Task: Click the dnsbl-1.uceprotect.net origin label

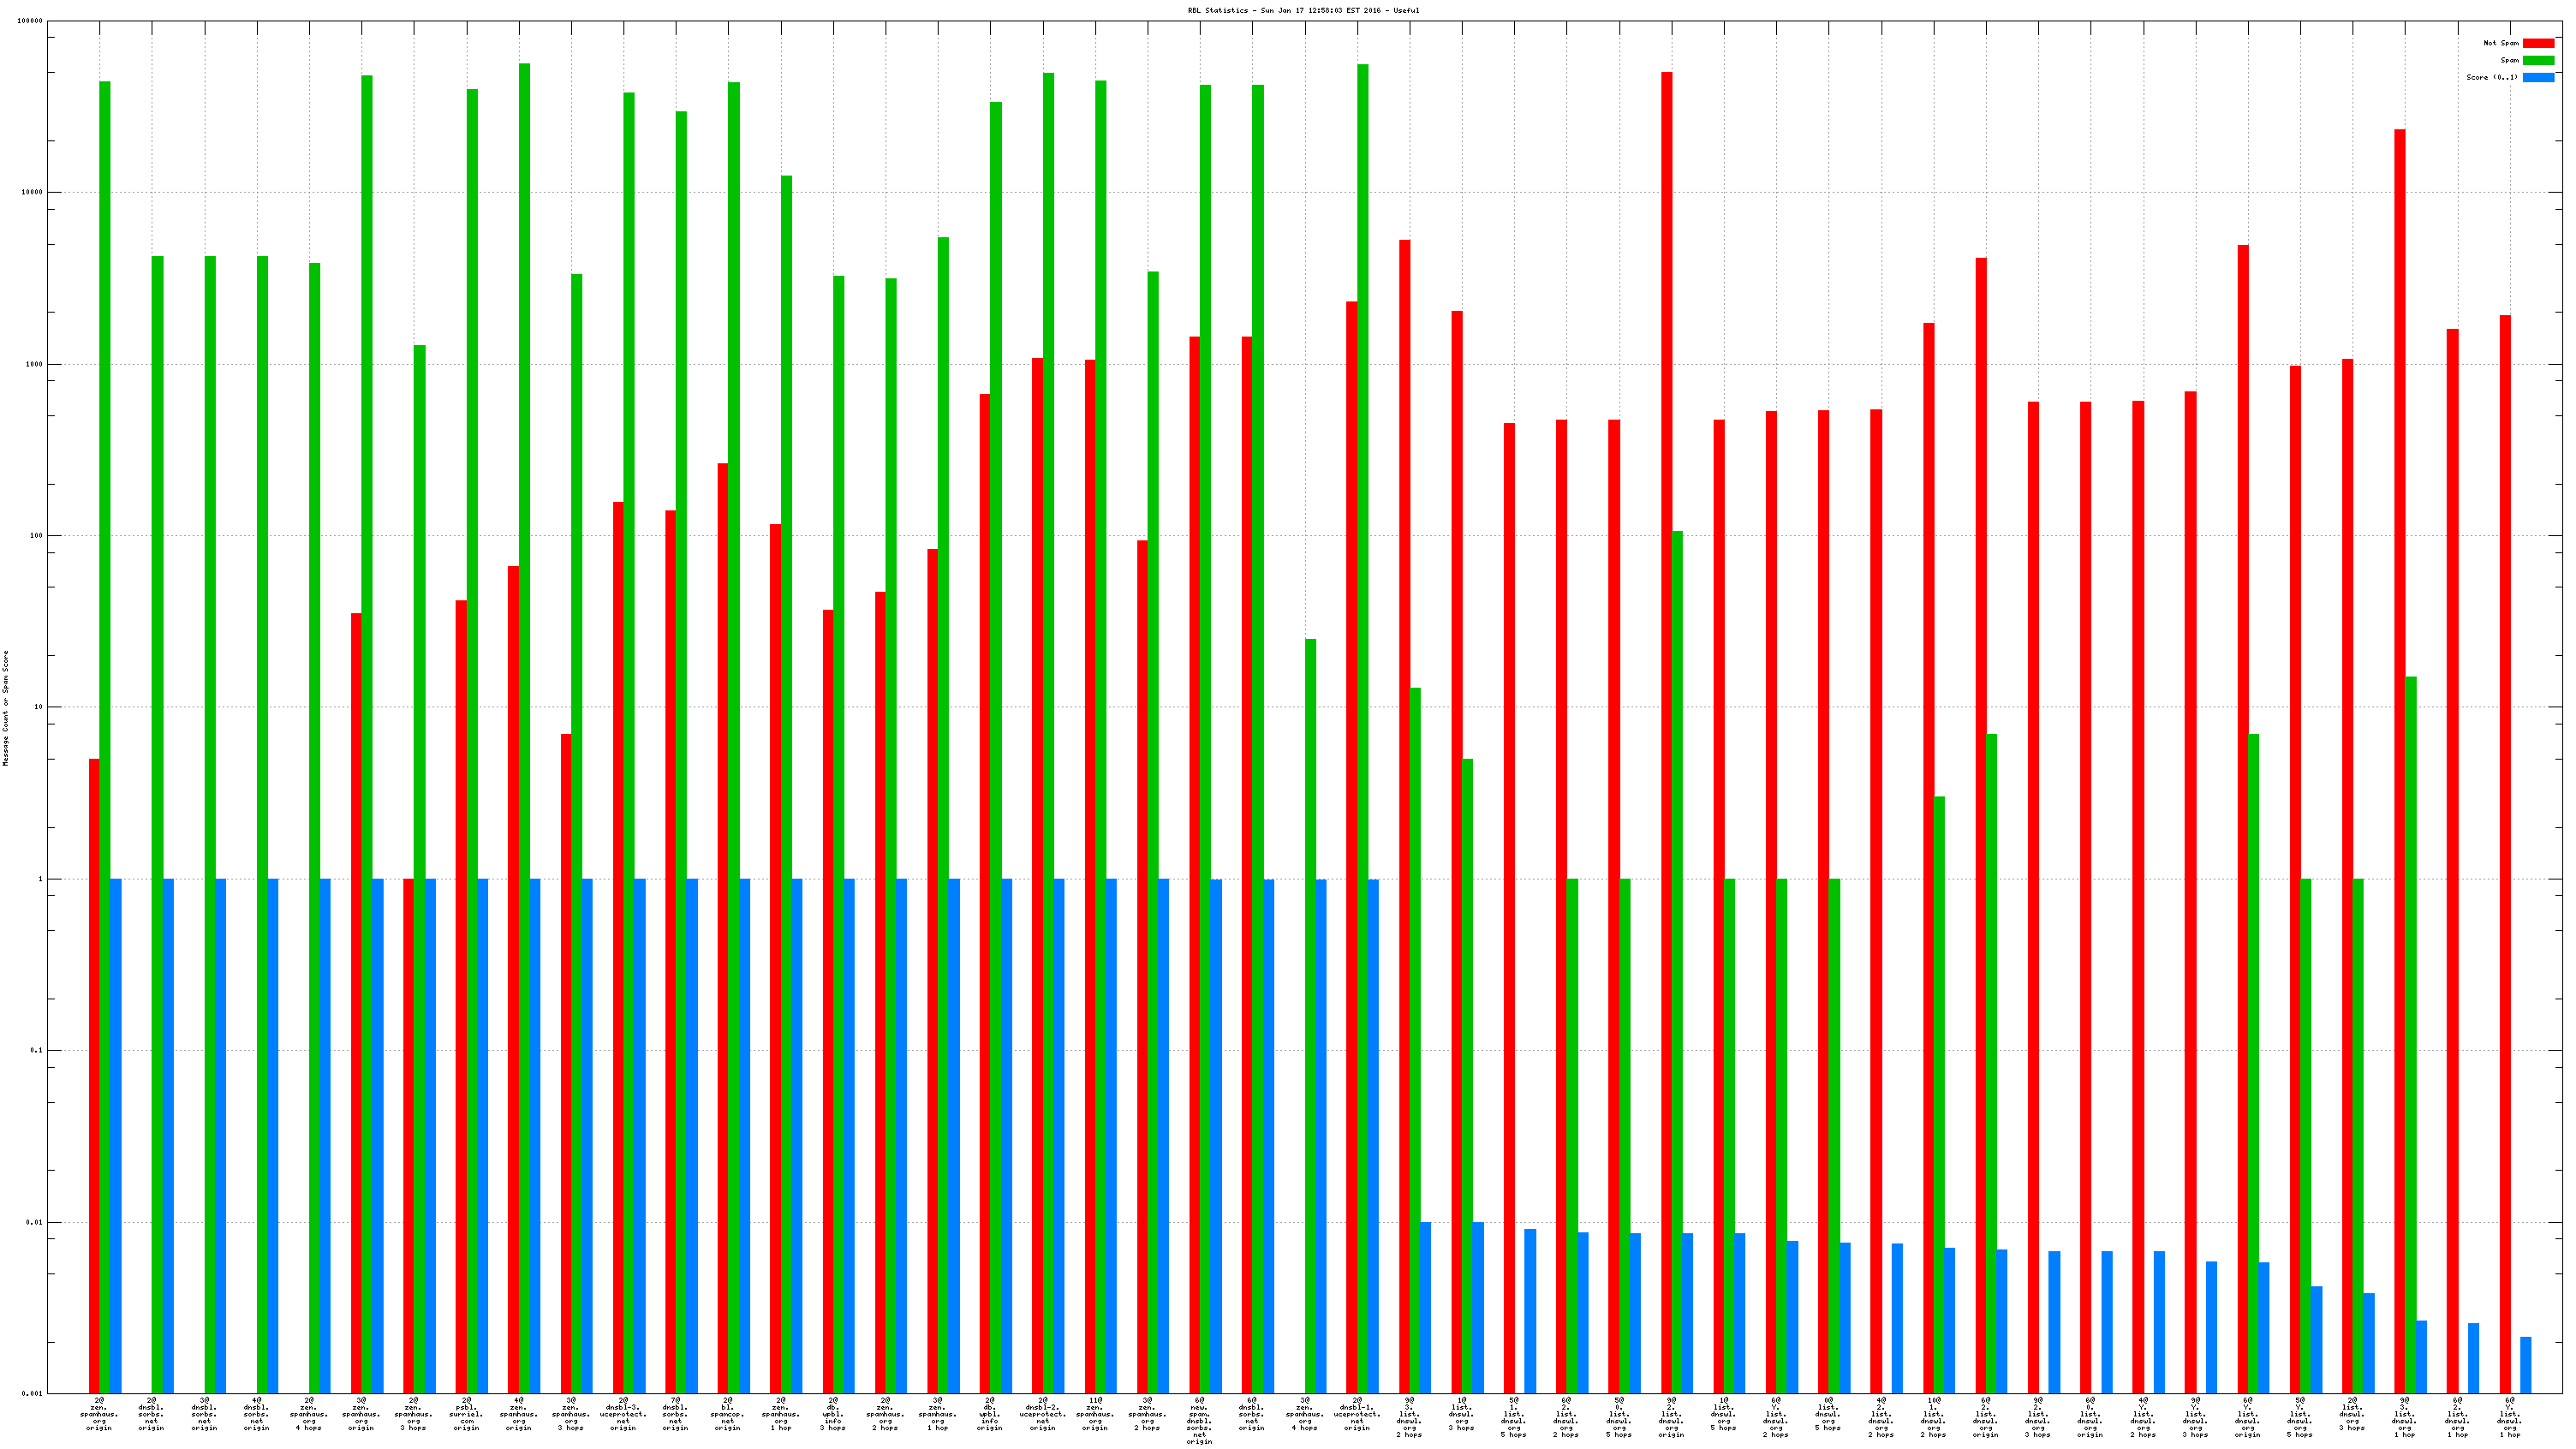Action: 1357,1414
